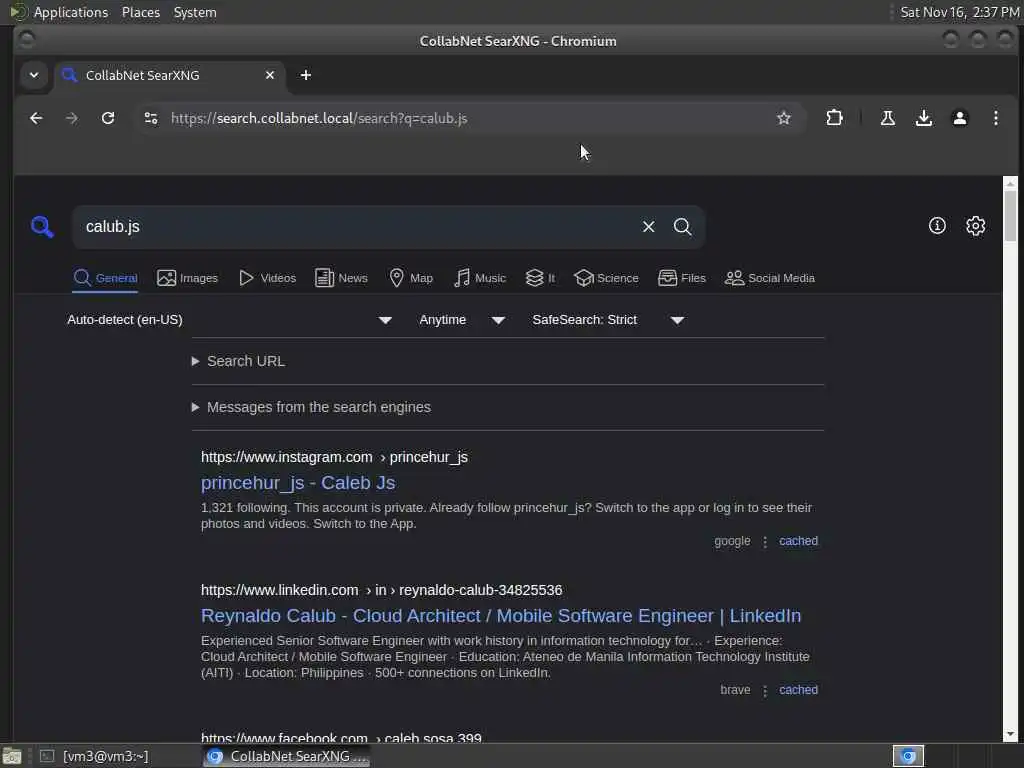The image size is (1024, 768).
Task: Open the Anytime time range dropdown
Action: tap(462, 320)
